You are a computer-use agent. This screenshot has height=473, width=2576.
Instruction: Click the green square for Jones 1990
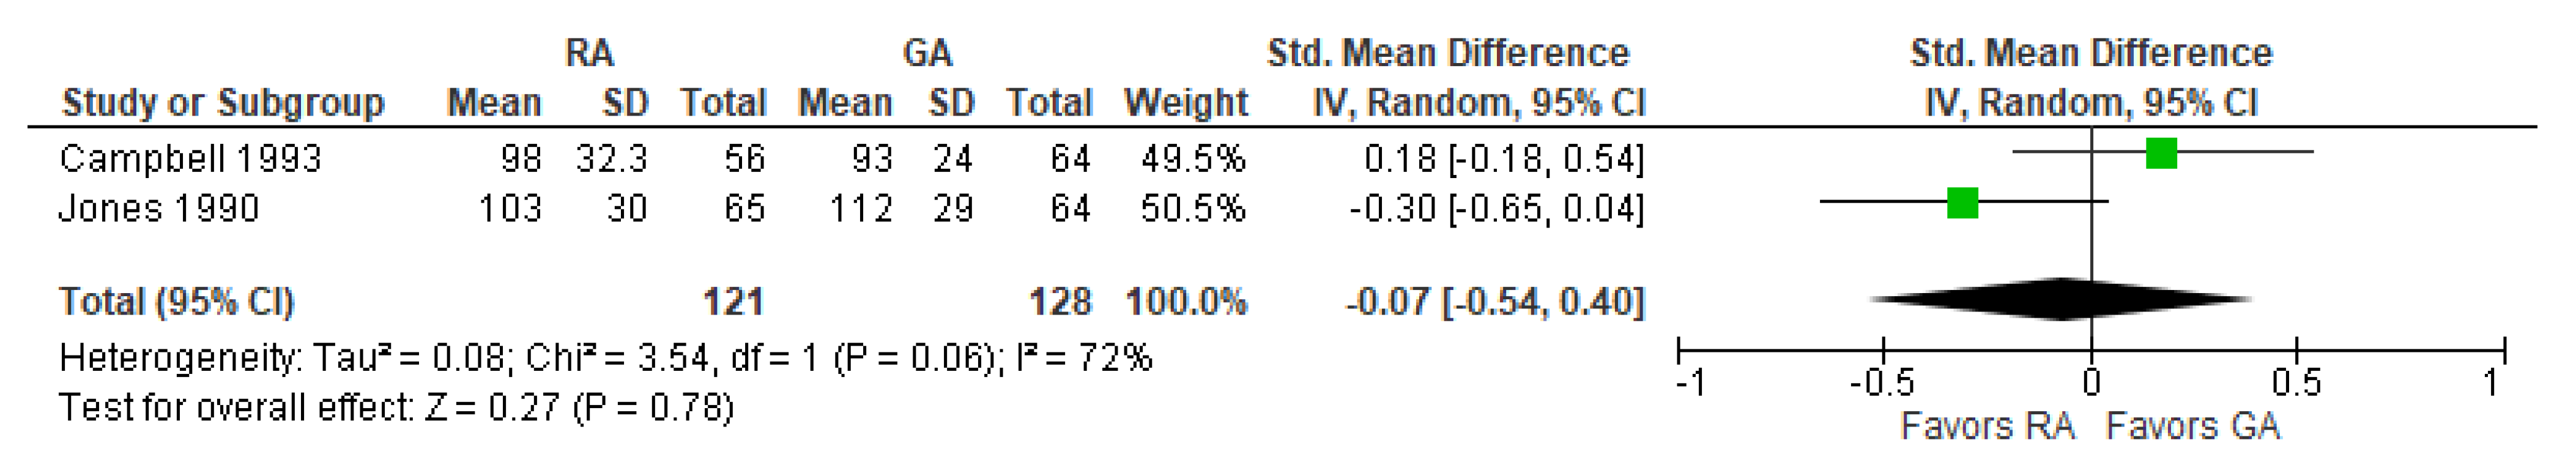click(1962, 203)
